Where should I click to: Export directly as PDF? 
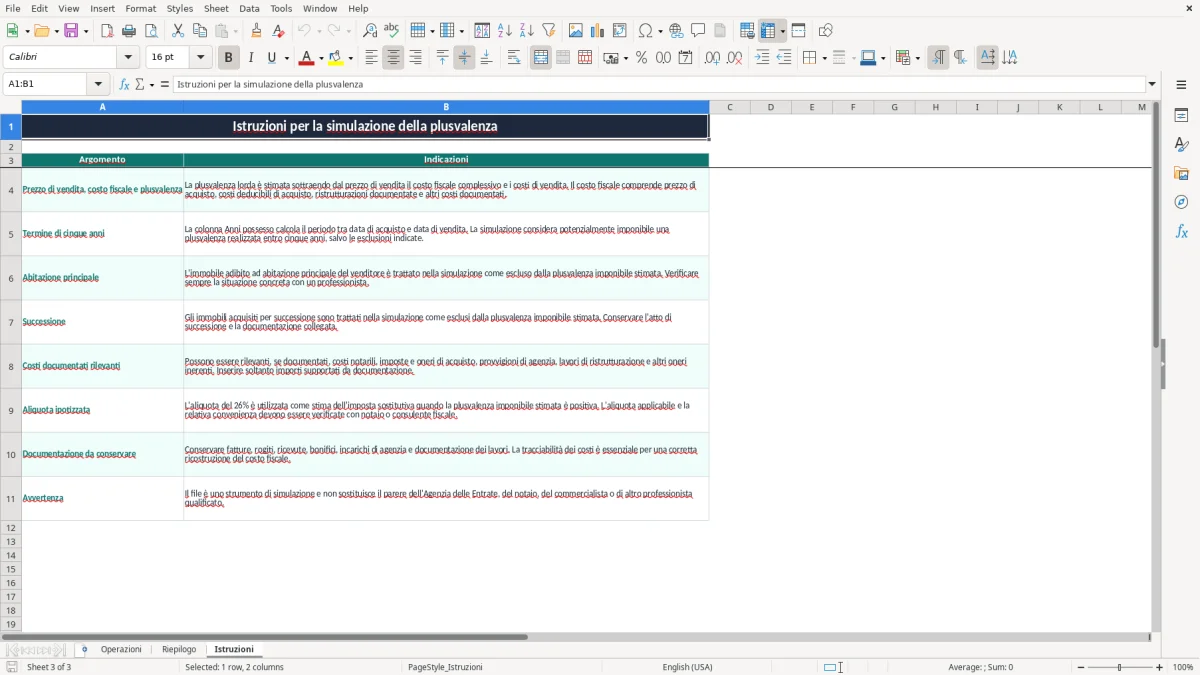107,31
